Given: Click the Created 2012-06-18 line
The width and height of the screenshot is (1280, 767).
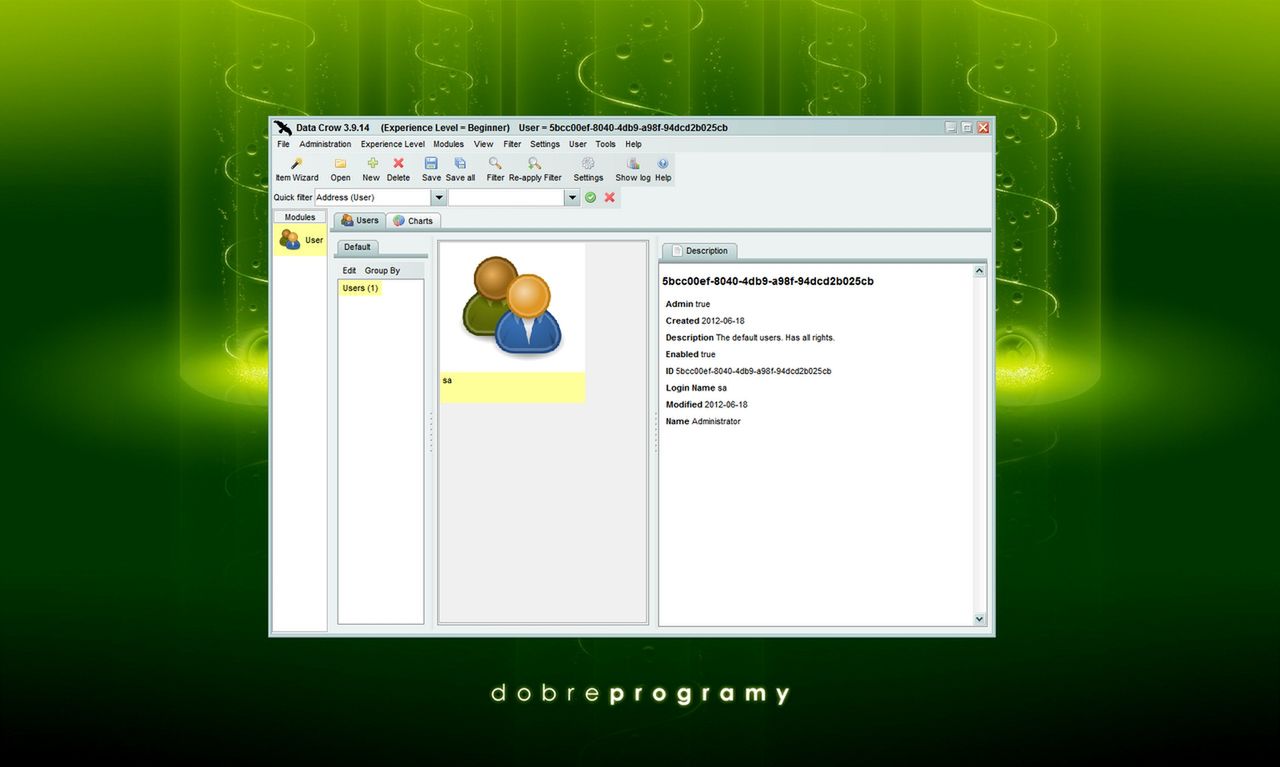Looking at the screenshot, I should (x=705, y=321).
